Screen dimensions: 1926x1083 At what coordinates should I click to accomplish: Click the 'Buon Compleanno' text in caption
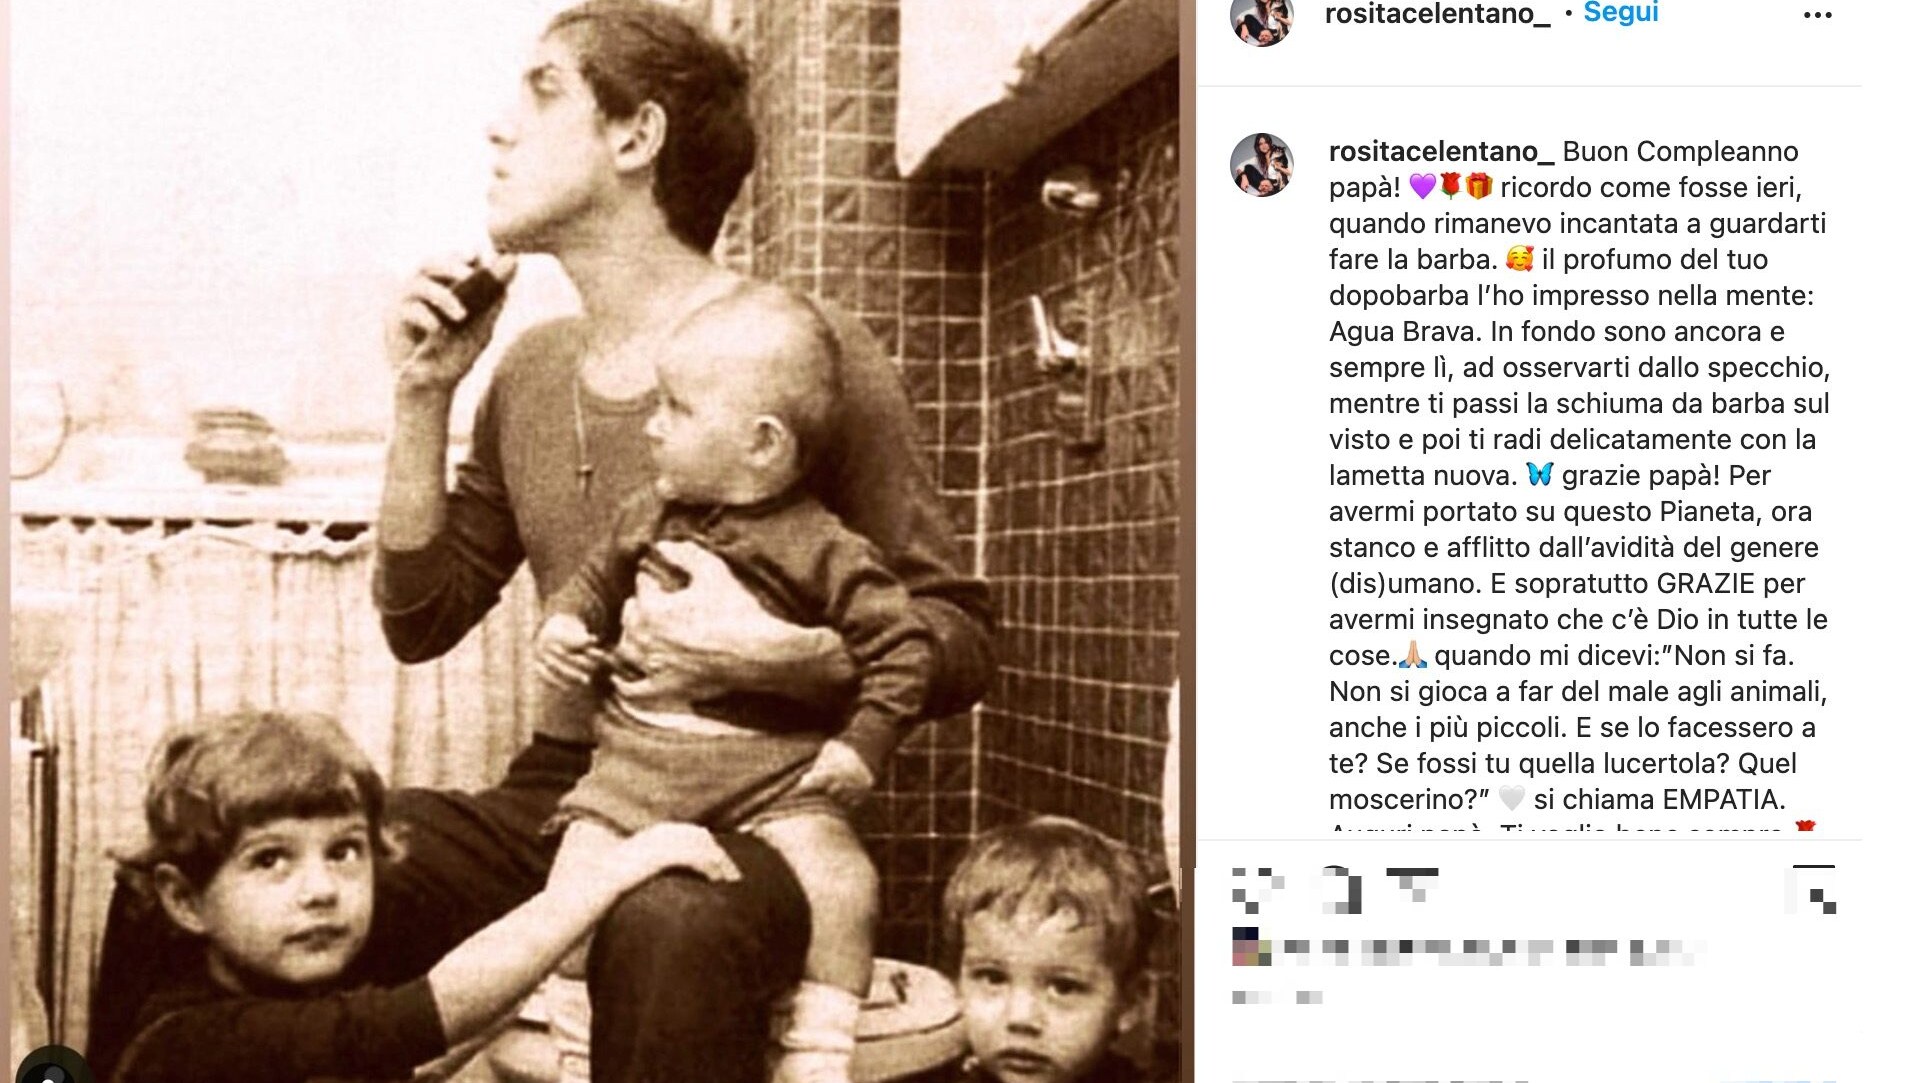coord(1680,152)
